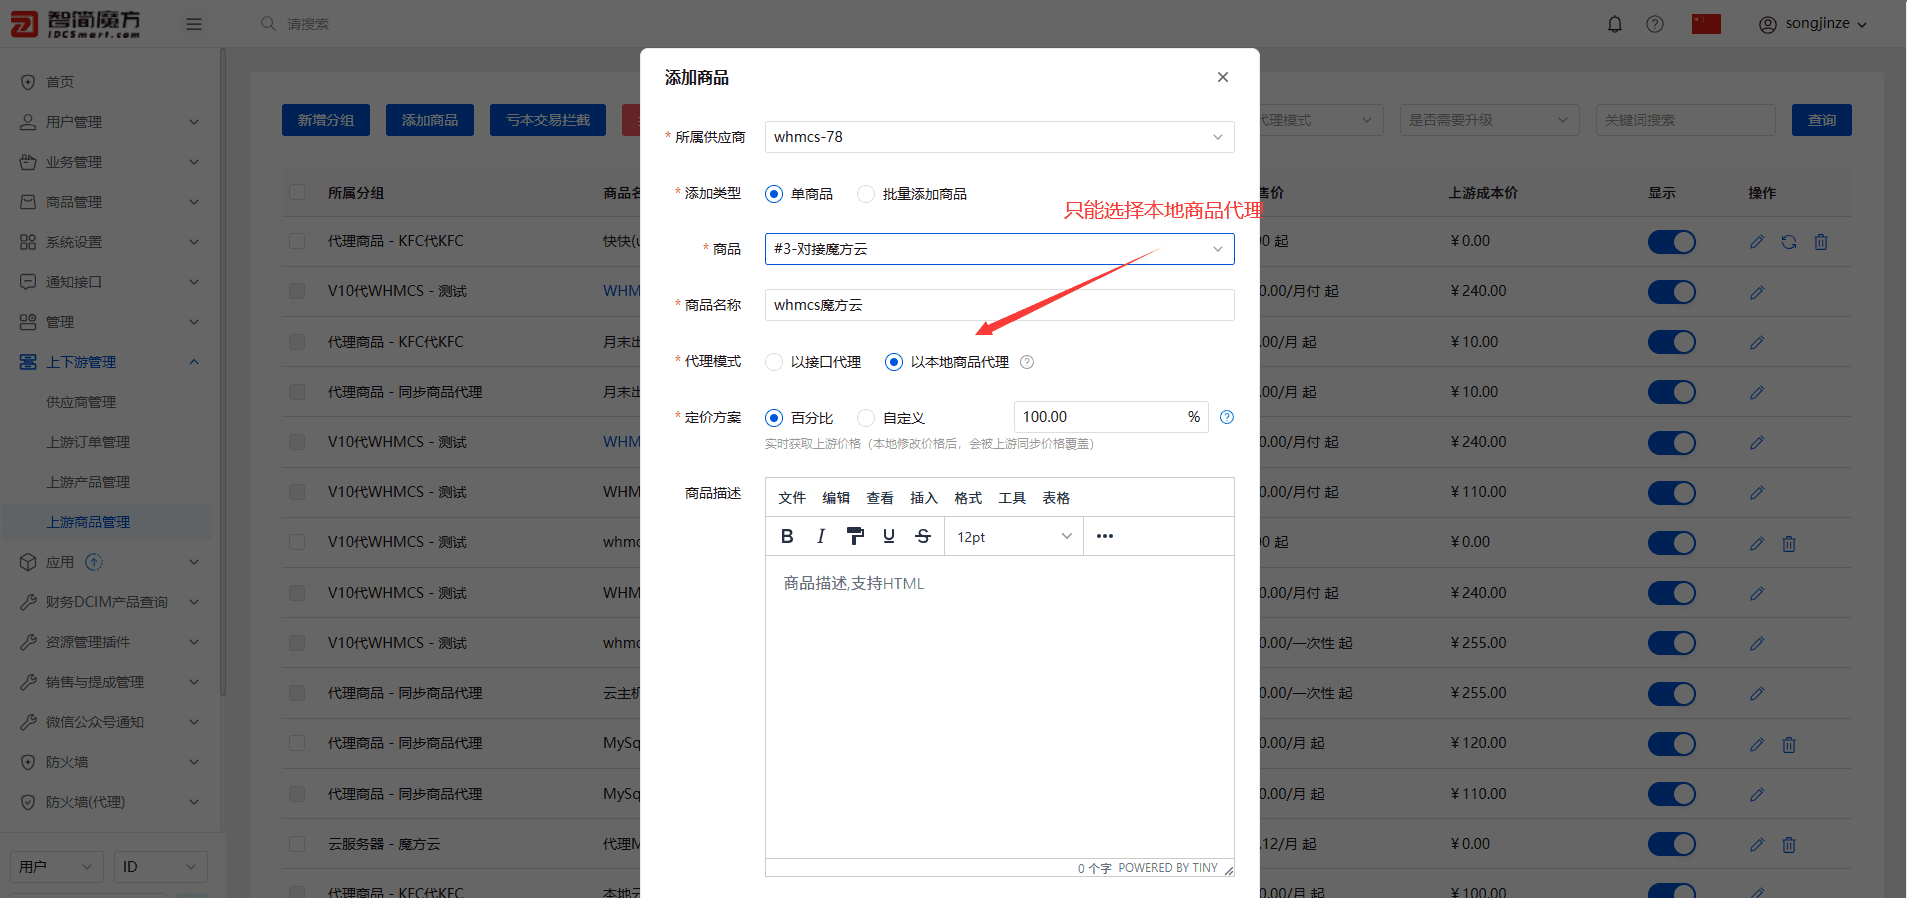Edit the 云服务器 - 魔方云 row
The image size is (1907, 898).
click(x=1757, y=845)
